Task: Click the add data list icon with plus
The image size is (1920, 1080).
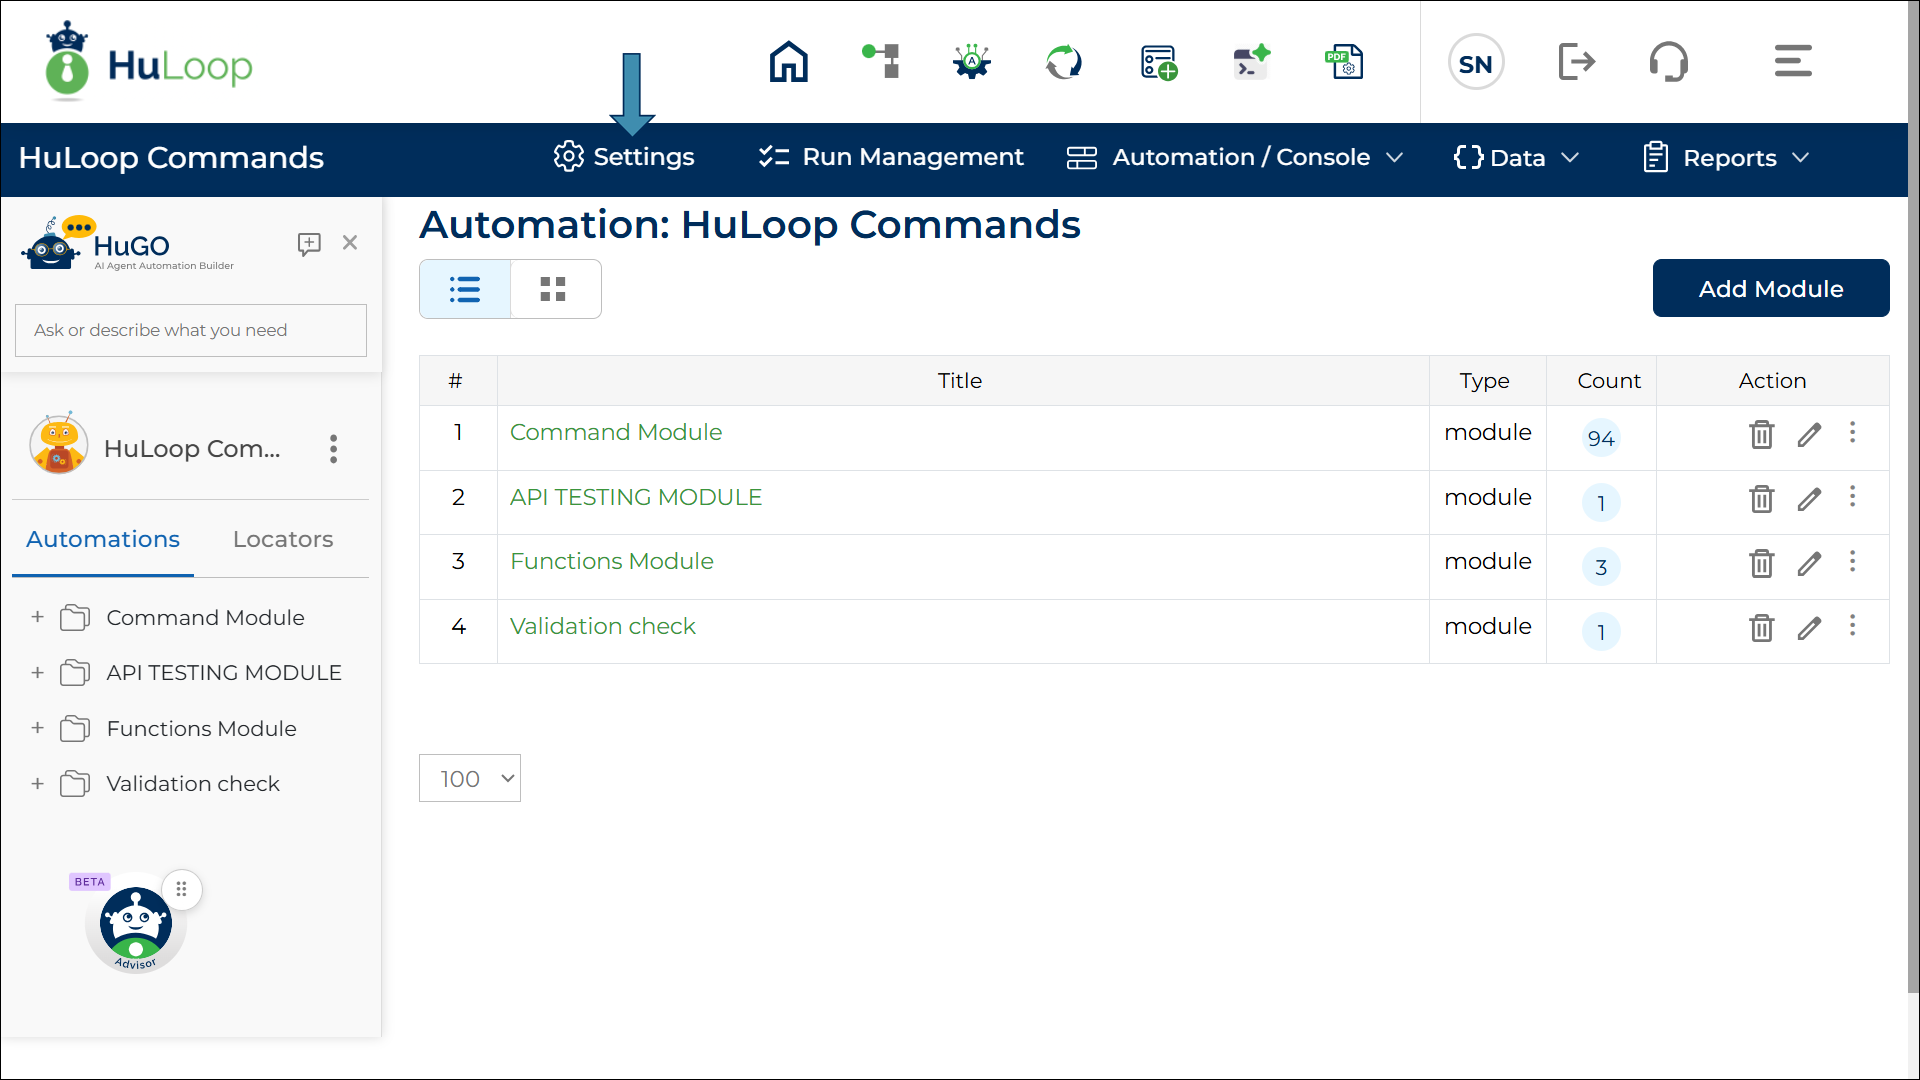Action: click(x=1158, y=62)
